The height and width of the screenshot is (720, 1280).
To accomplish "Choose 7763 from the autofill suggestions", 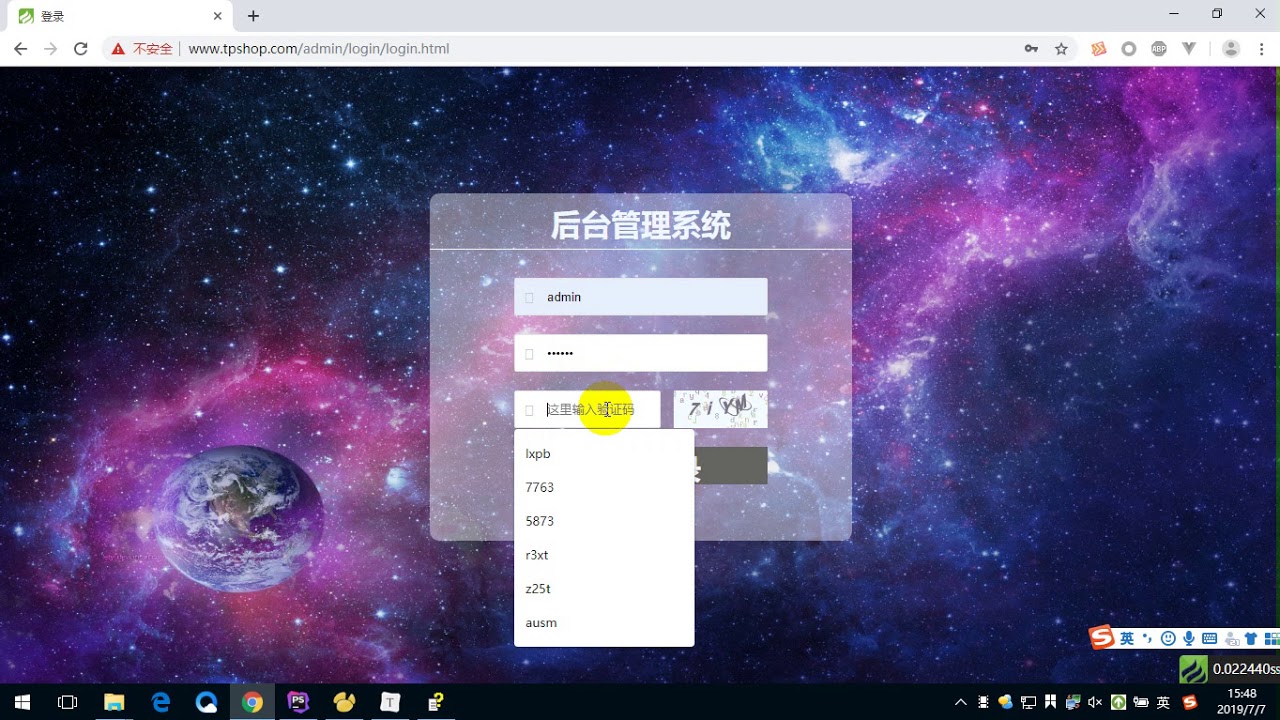I will (x=604, y=488).
